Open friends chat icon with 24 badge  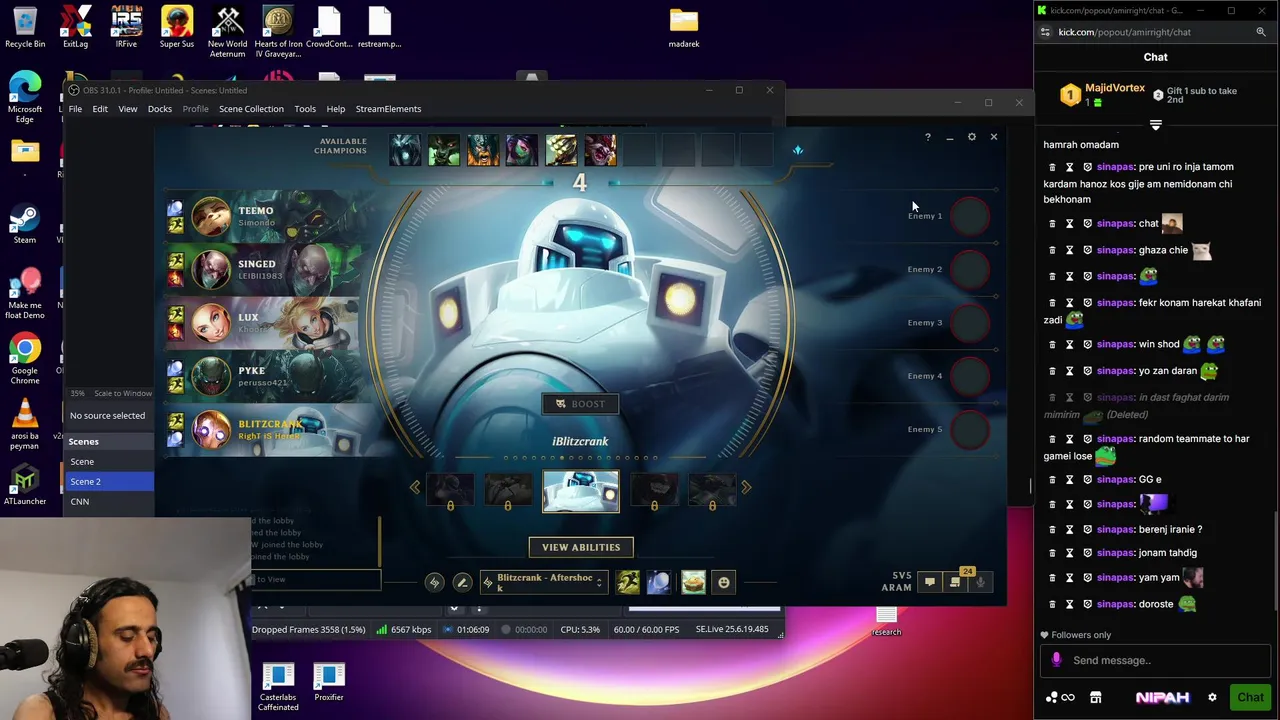point(956,581)
